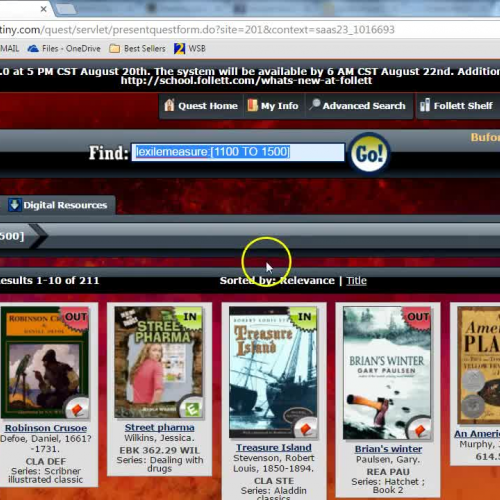This screenshot has height=500, width=500.
Task: Click the quick-look icon on Robinson Crusoe cover
Action: point(76,407)
